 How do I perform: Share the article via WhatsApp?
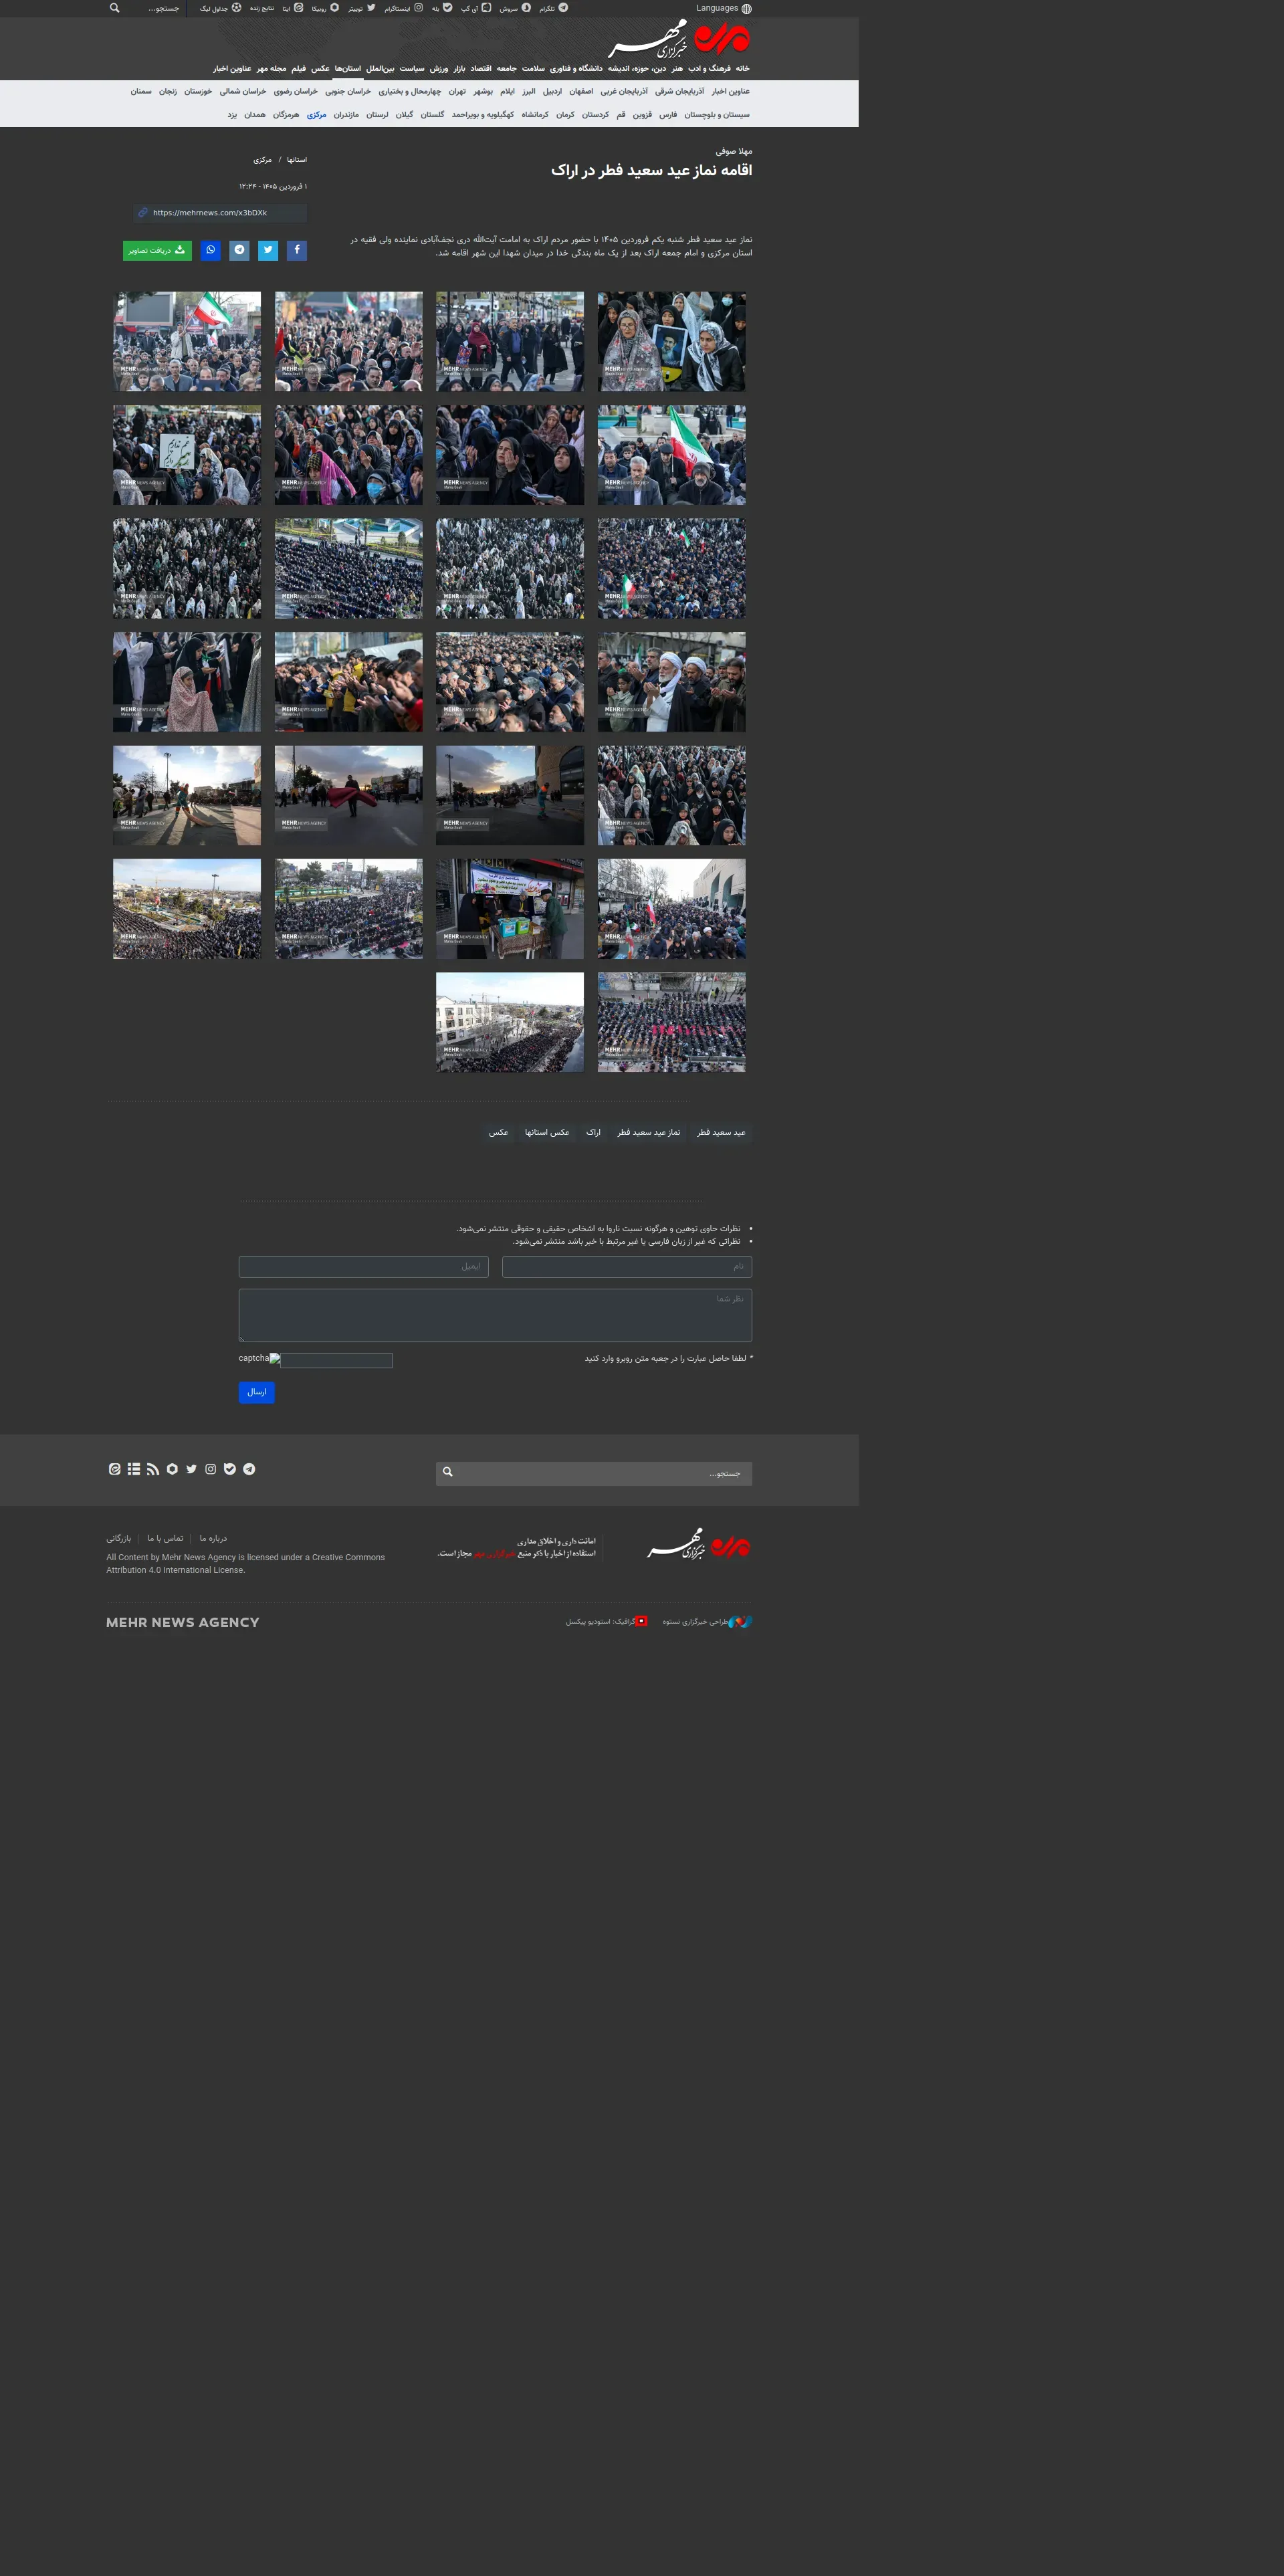(210, 250)
